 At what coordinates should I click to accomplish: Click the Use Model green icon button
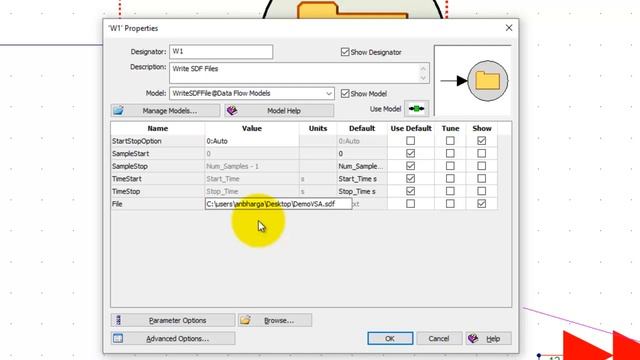coord(416,109)
